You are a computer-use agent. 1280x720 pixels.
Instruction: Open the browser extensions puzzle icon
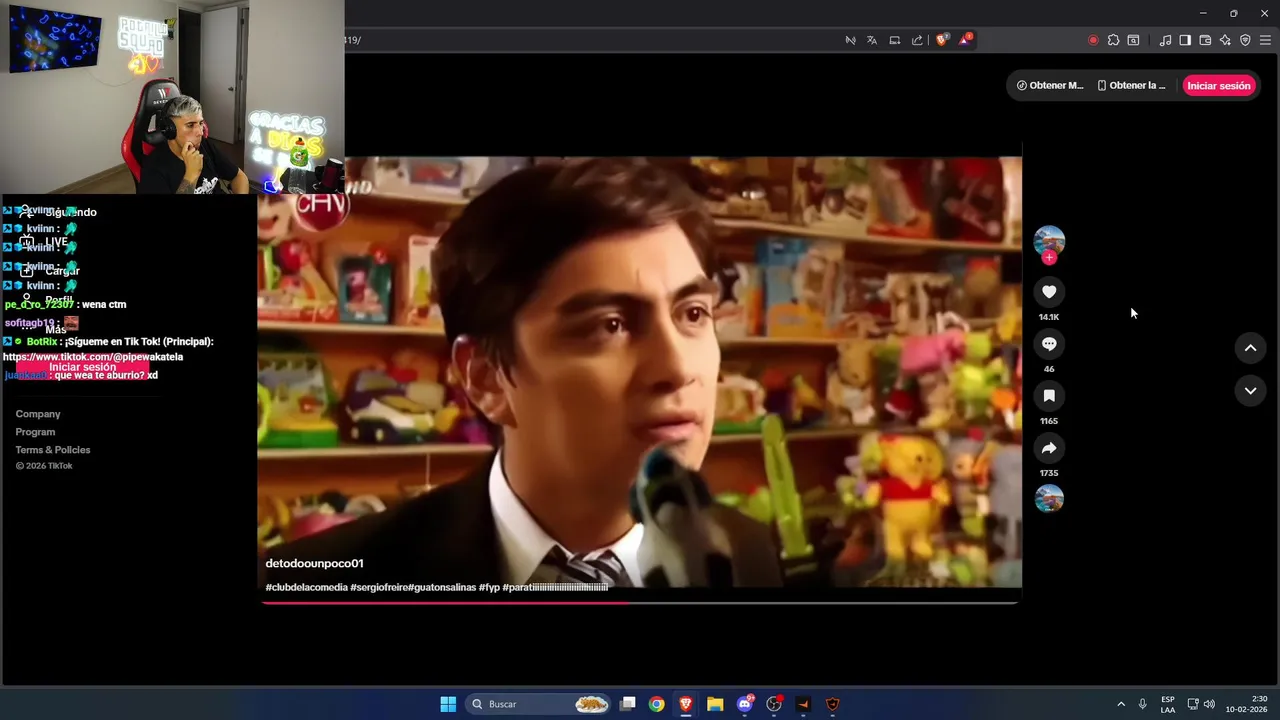click(1113, 40)
